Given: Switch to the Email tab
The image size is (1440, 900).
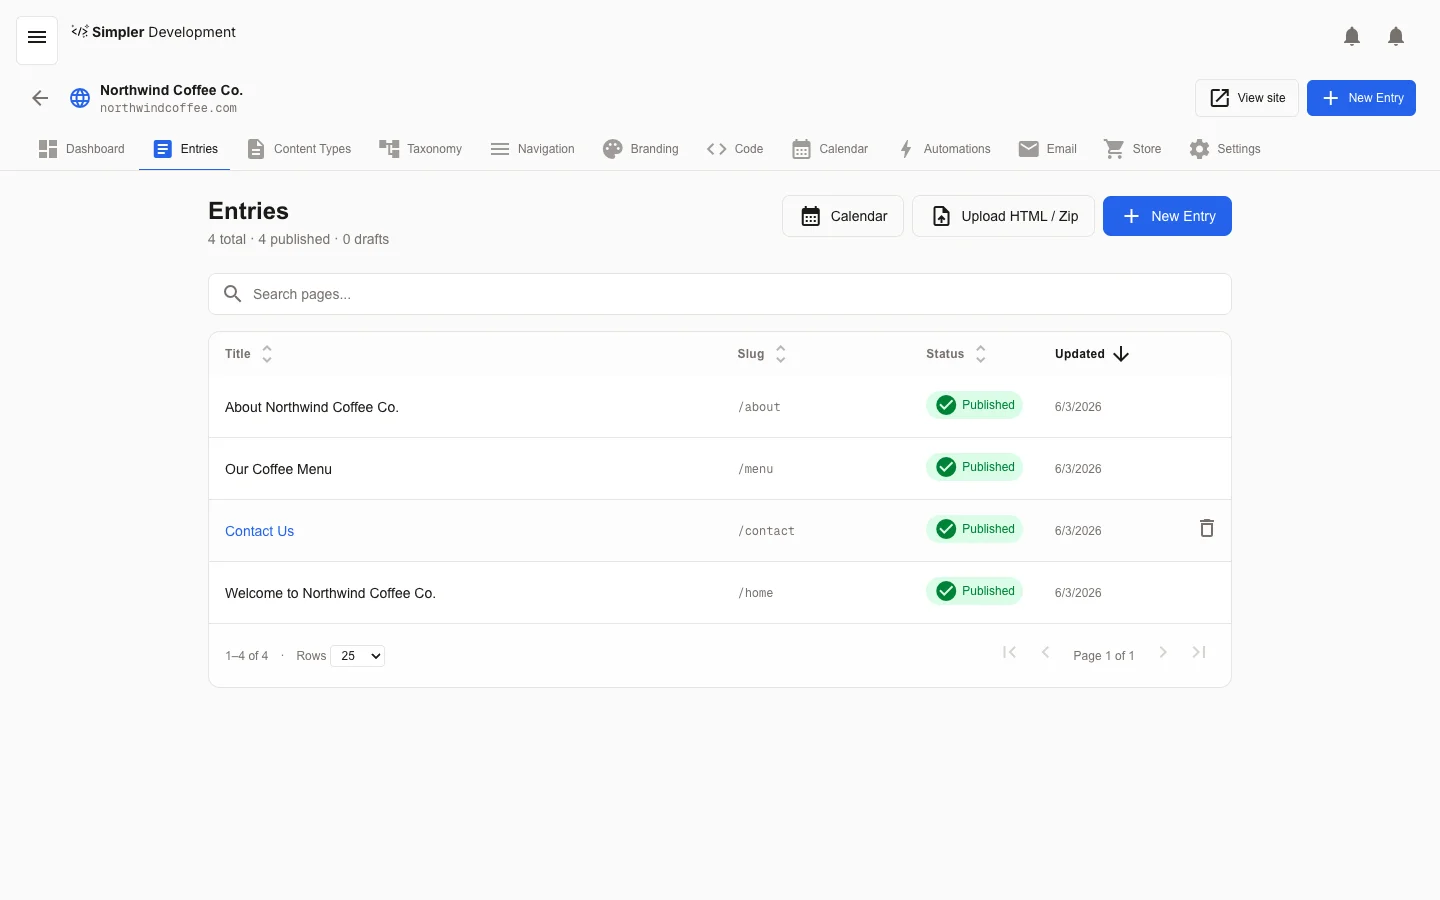Looking at the screenshot, I should [x=1048, y=149].
